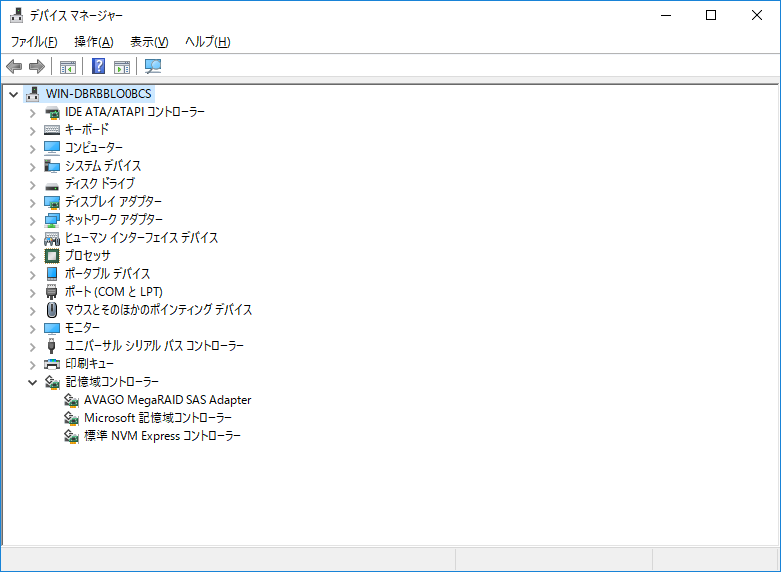Click the USB plug icon for ユニバーサル シリアル バス
Image resolution: width=781 pixels, height=572 pixels.
(x=51, y=346)
